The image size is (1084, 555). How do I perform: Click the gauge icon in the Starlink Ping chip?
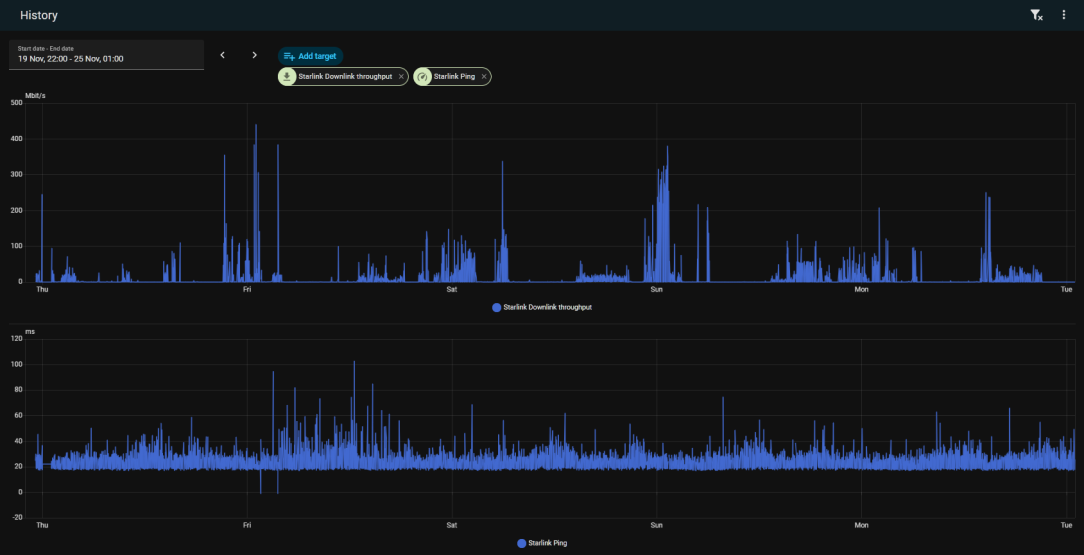coord(422,77)
